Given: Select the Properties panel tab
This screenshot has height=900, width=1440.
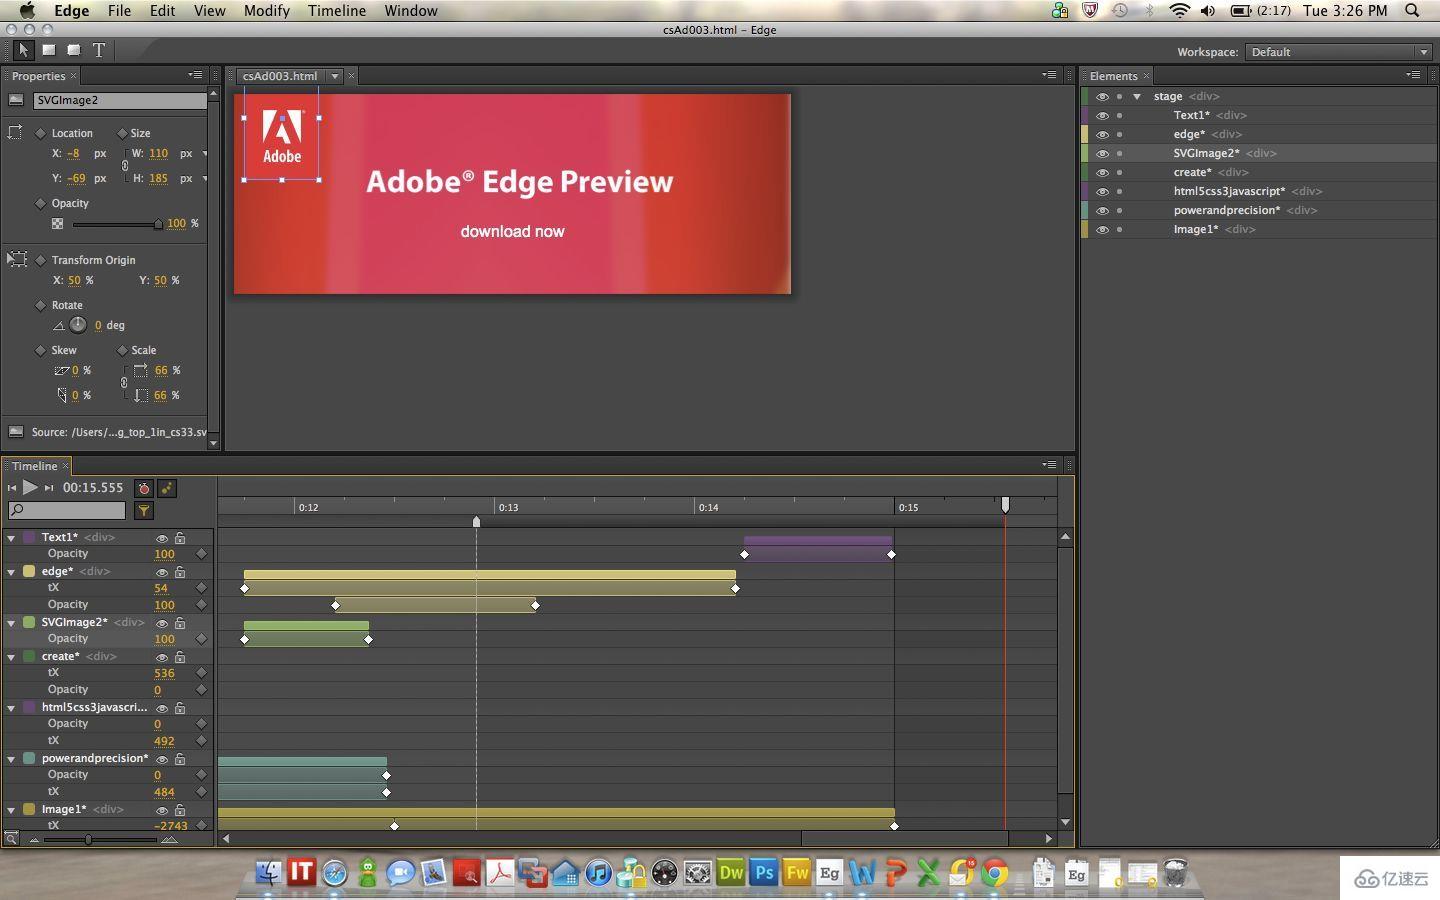Looking at the screenshot, I should pos(38,76).
